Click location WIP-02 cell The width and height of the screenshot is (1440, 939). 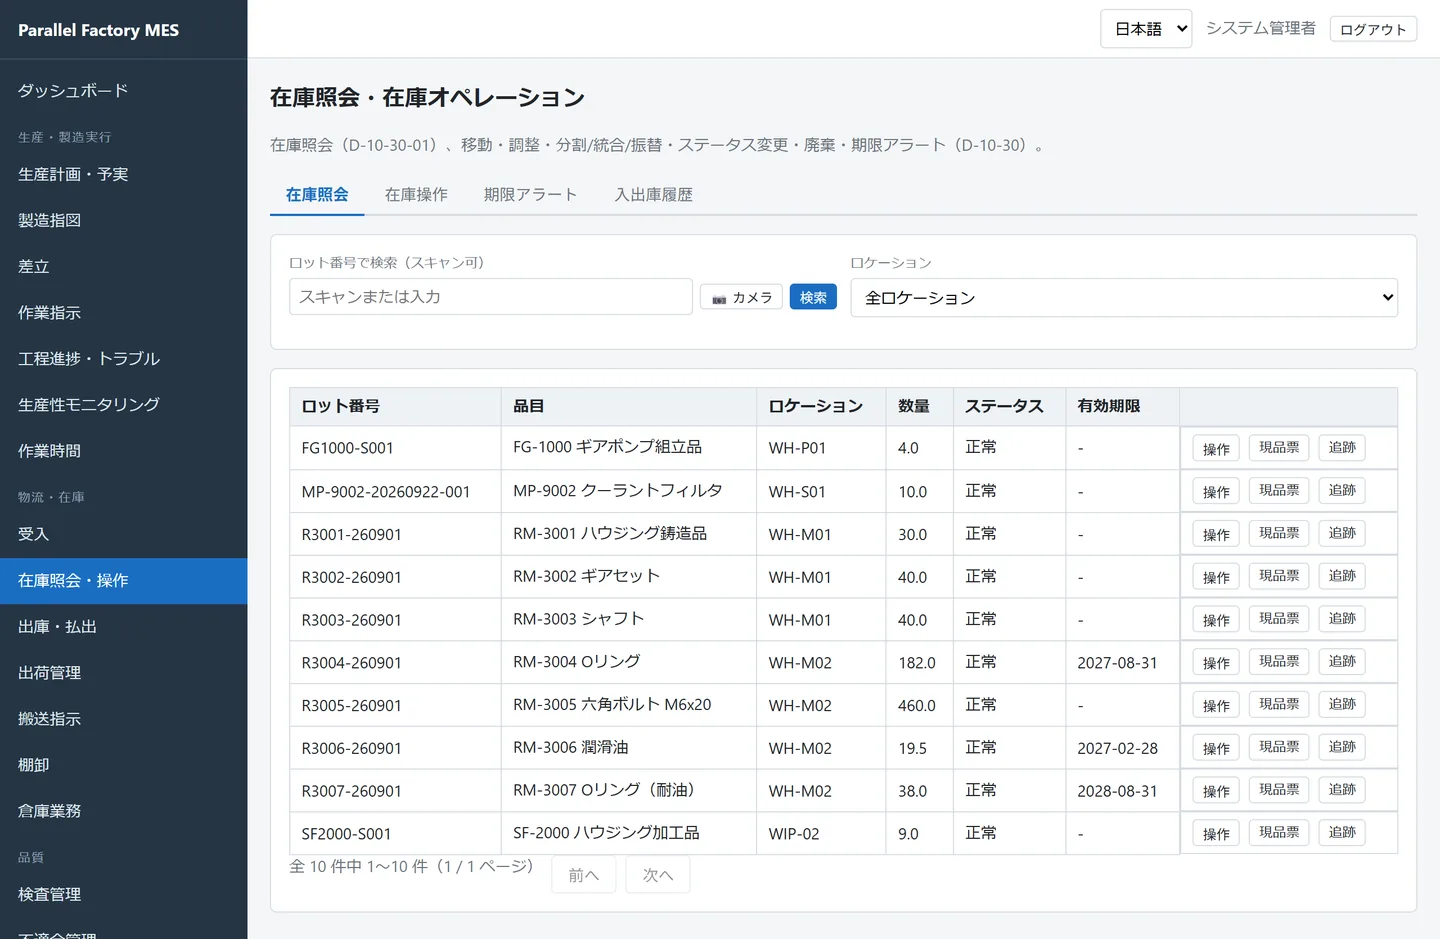[821, 834]
